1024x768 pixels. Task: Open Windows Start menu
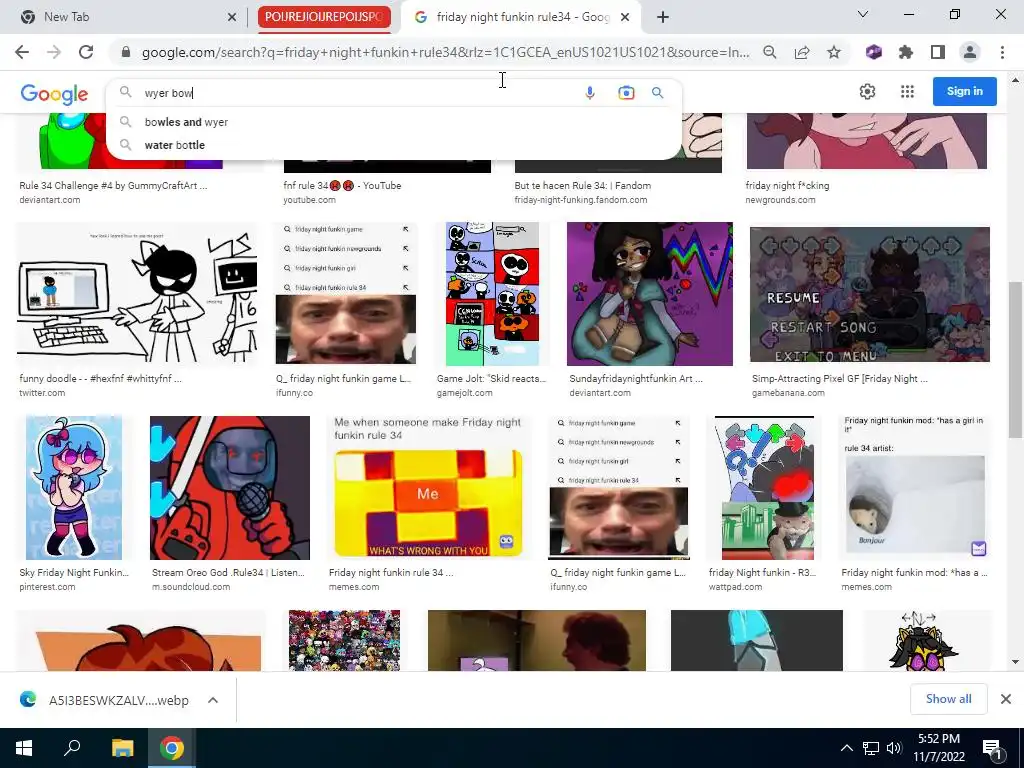point(24,748)
